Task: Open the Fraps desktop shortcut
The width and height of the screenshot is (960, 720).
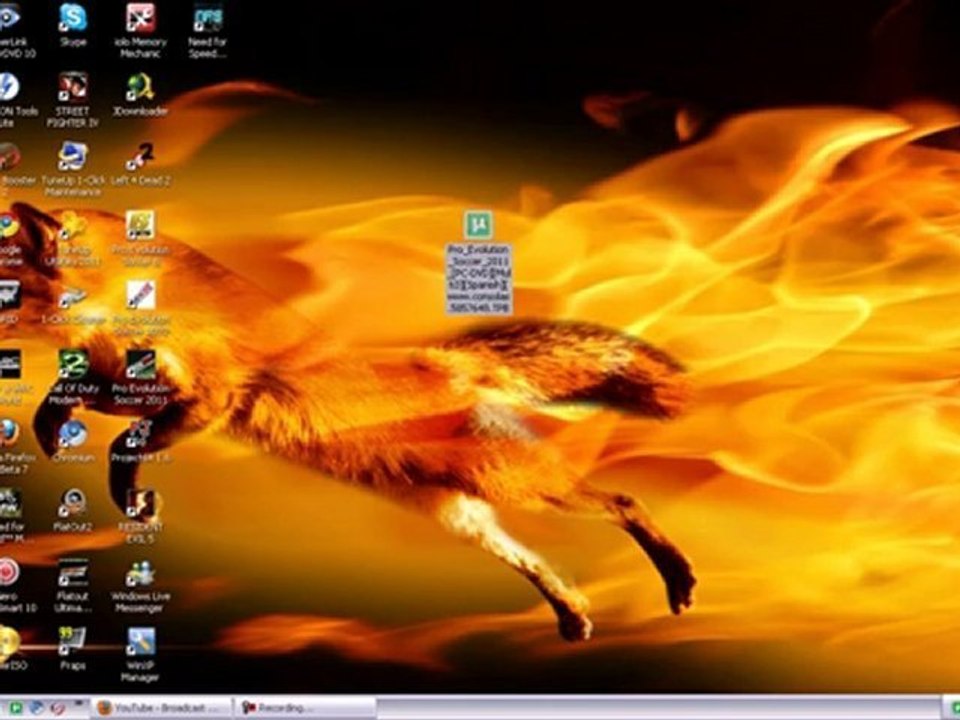Action: click(x=73, y=648)
